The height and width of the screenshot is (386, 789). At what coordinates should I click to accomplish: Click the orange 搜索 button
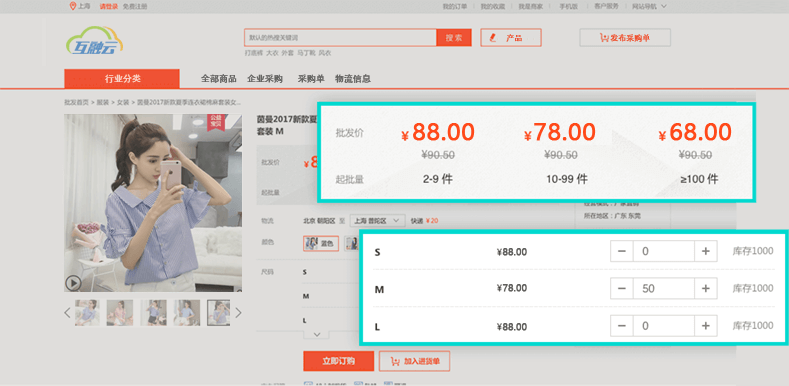point(454,38)
